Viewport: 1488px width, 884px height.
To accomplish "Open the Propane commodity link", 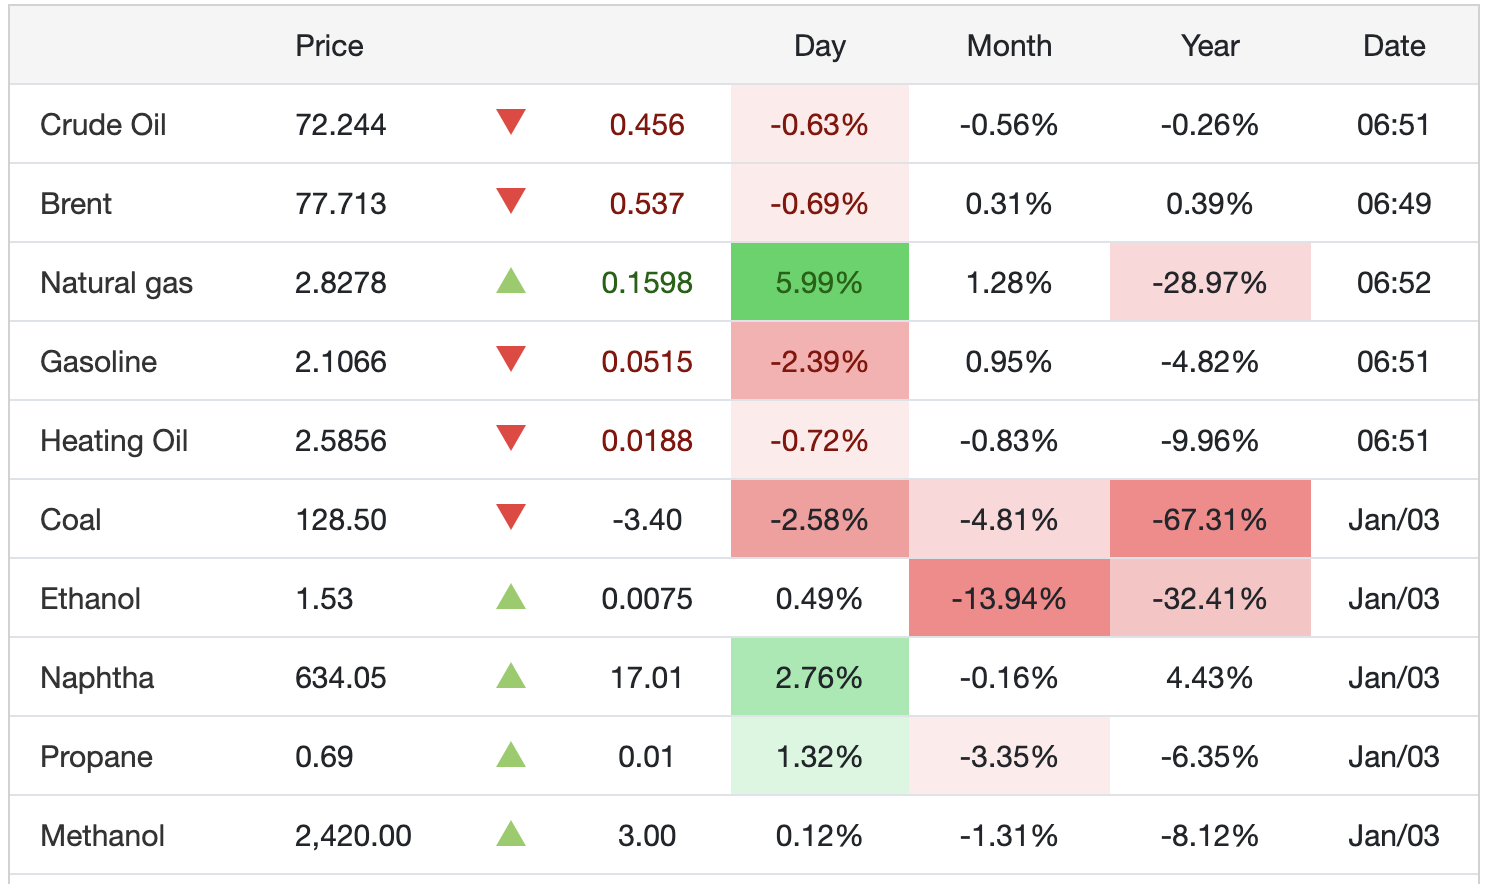I will [96, 757].
